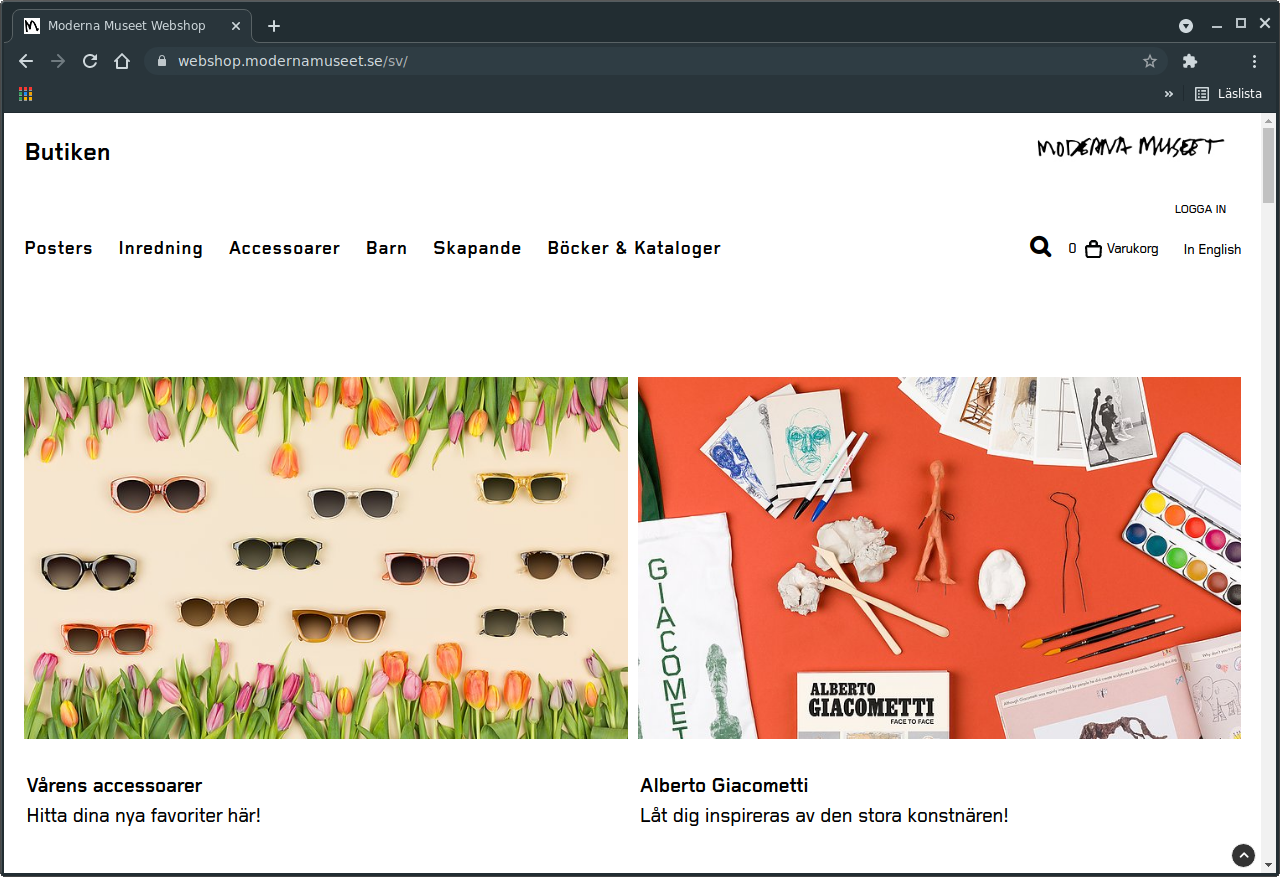Click 'Låt dig inspireras av den stora konstnären!'

824,815
